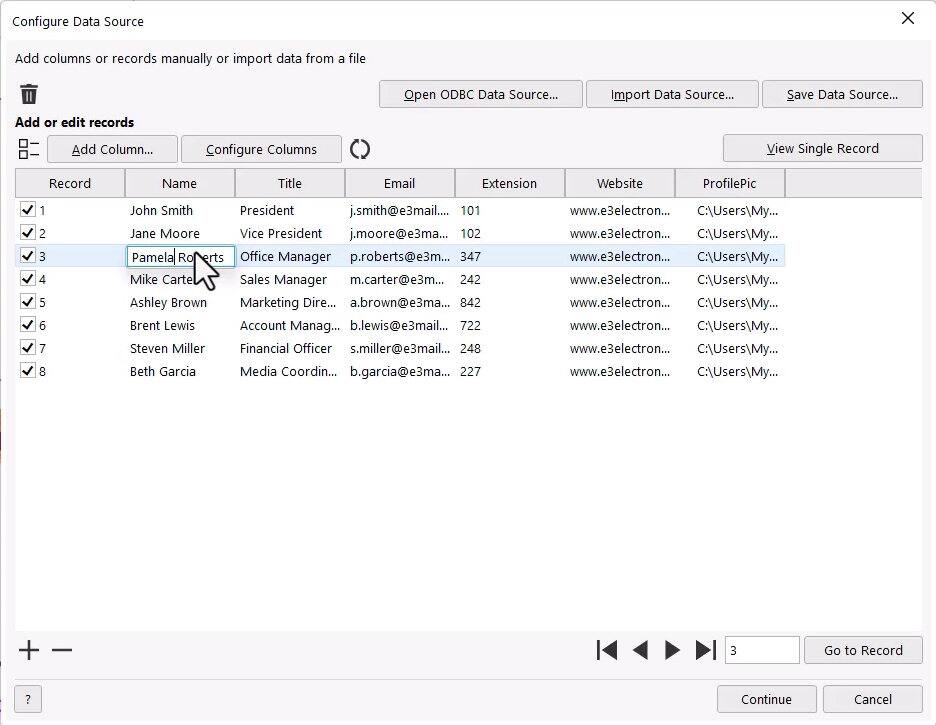The image size is (936, 725).
Task: Refresh the records with the circular arrows icon
Action: [359, 148]
